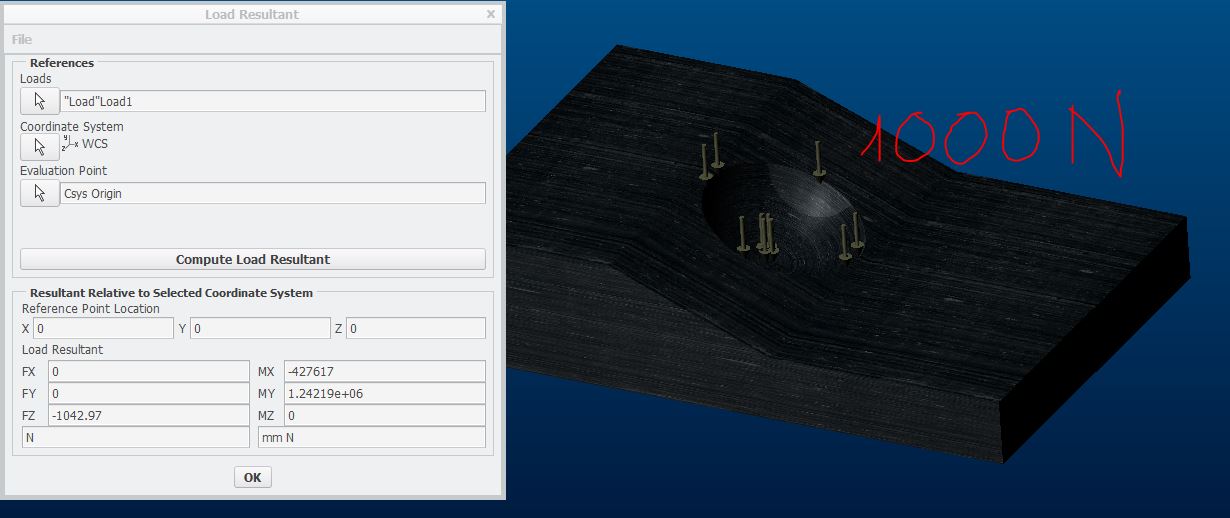Screen dimensions: 1230x518
Task: Click the OK button
Action: [252, 477]
